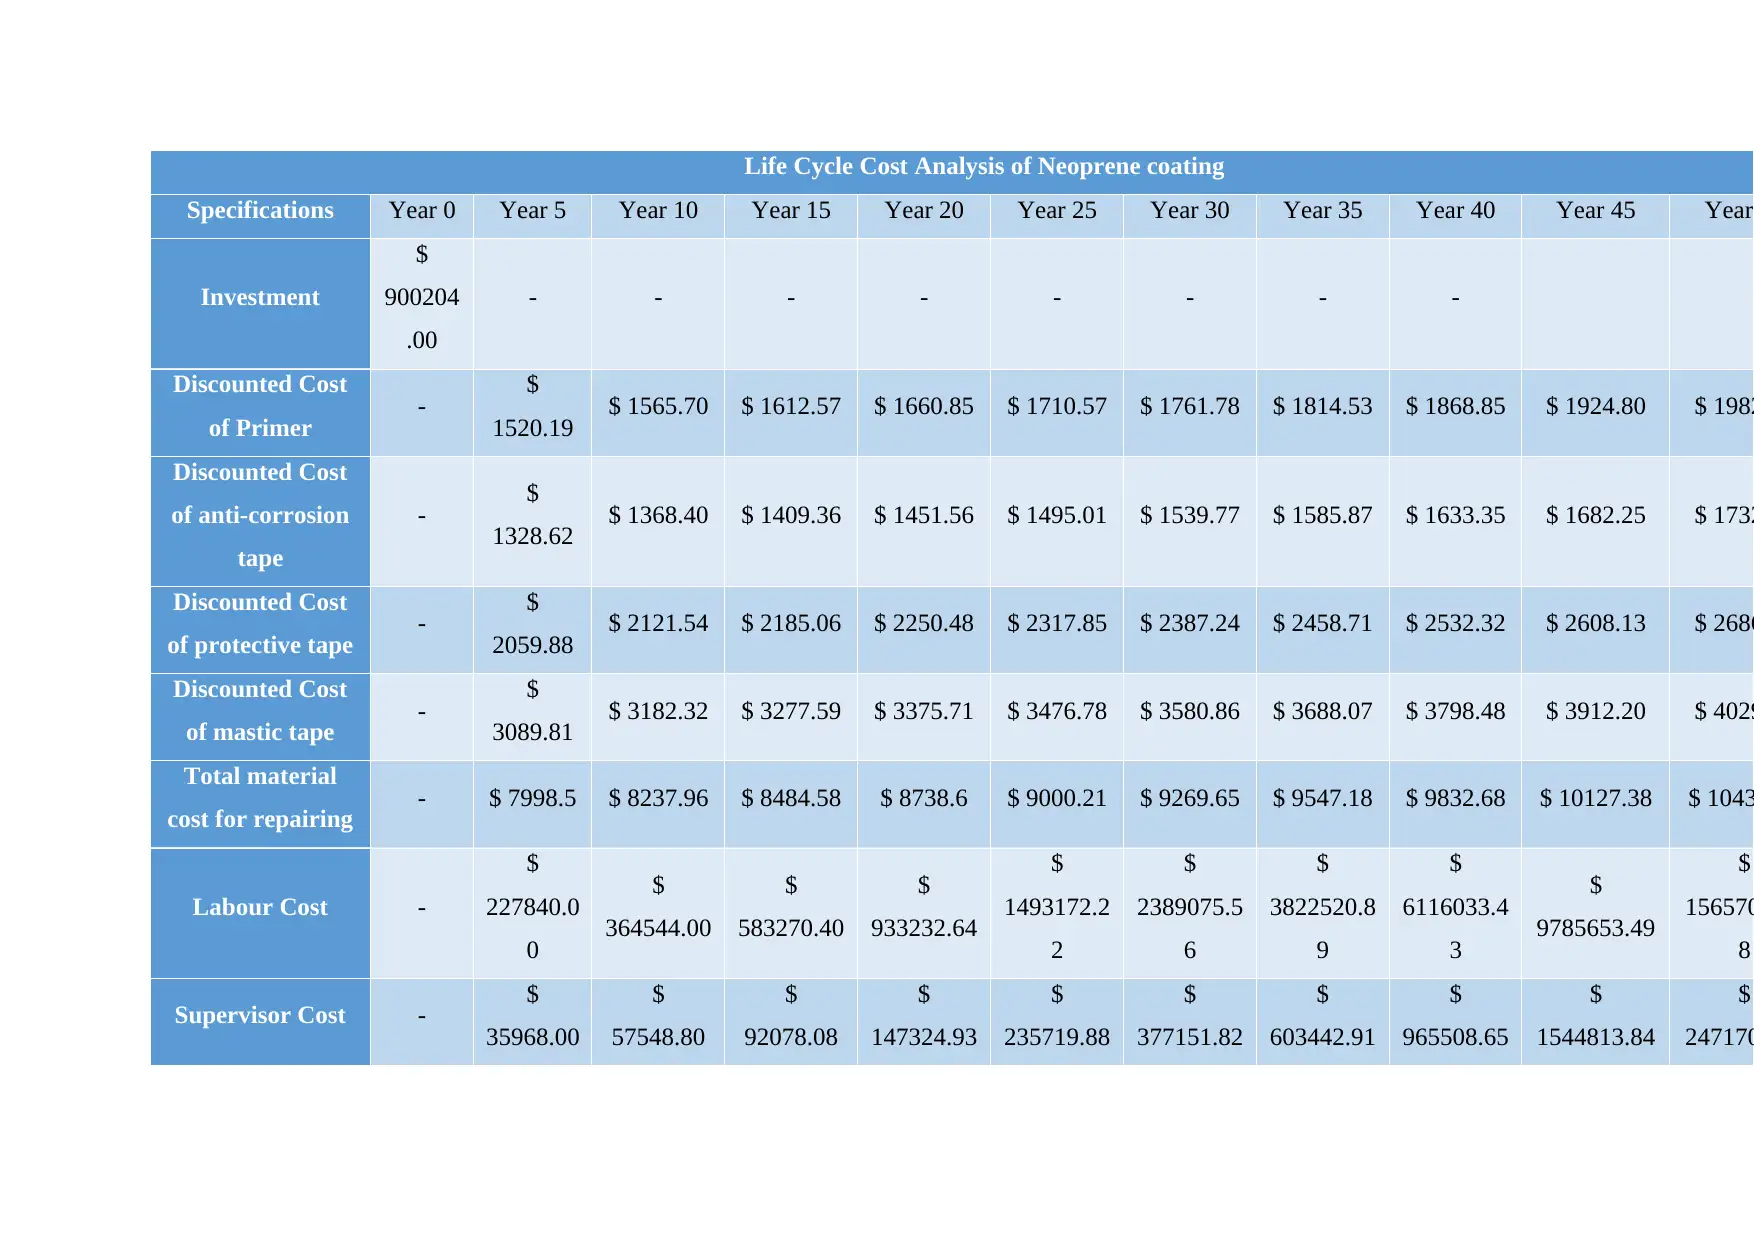Click protective tape cost '$ 2059.88'
1754x1241 pixels.
click(x=533, y=624)
